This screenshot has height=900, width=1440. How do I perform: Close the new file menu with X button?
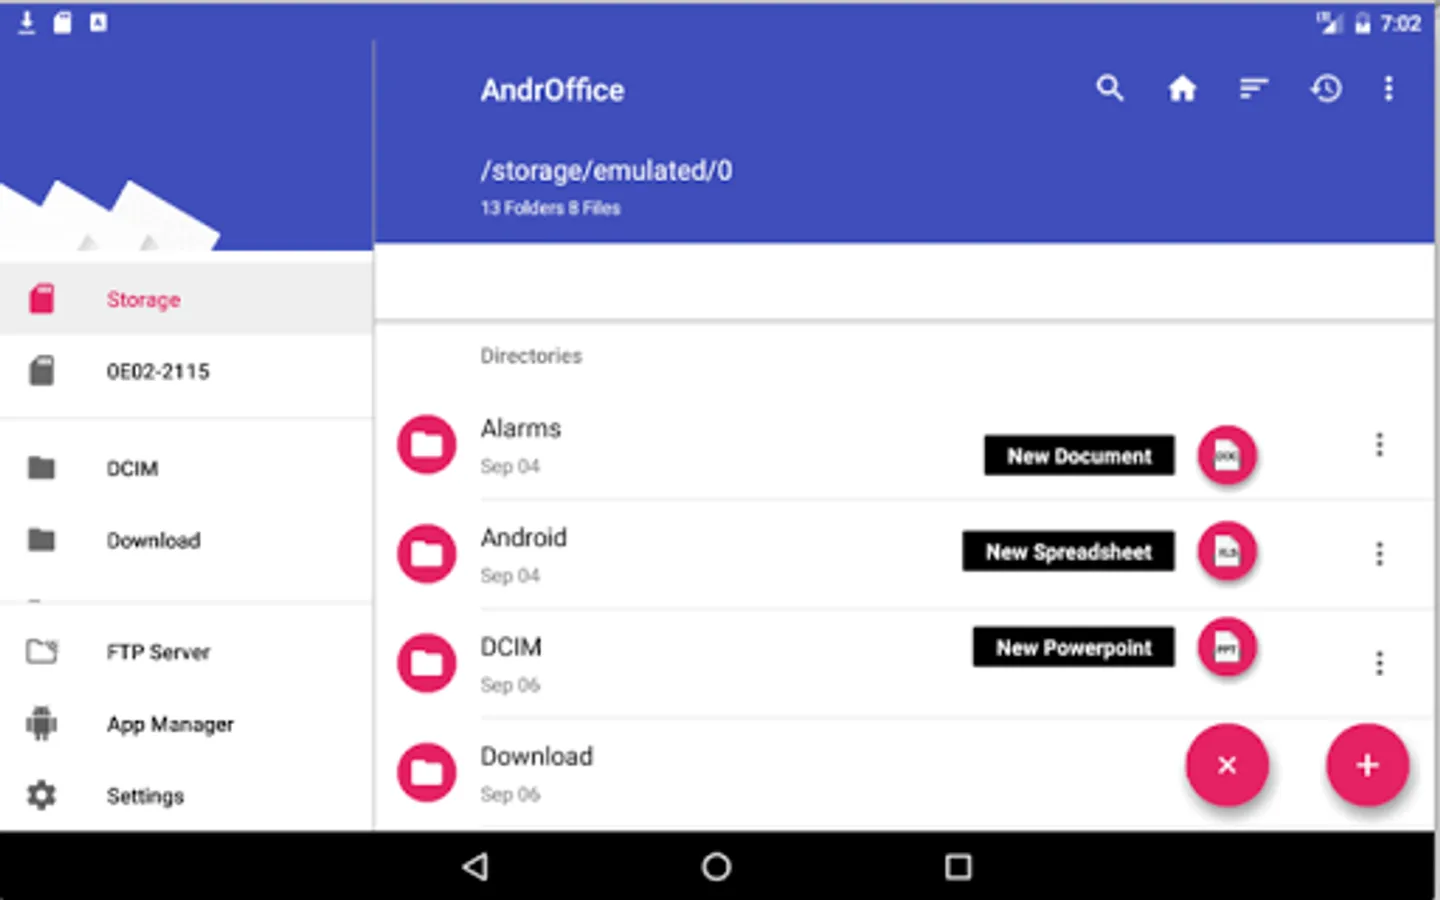pyautogui.click(x=1227, y=765)
